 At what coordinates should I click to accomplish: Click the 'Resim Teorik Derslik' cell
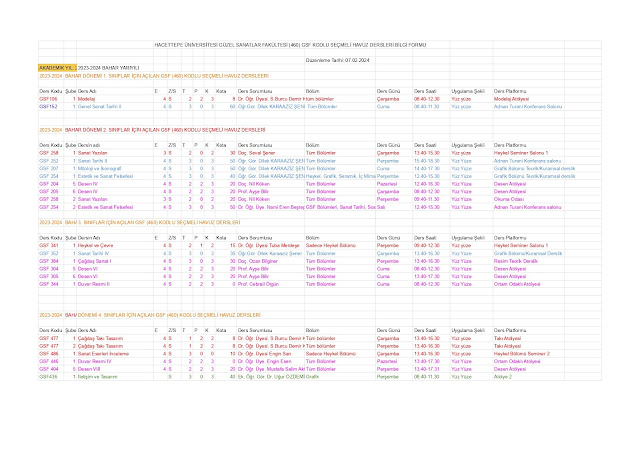coord(516,261)
